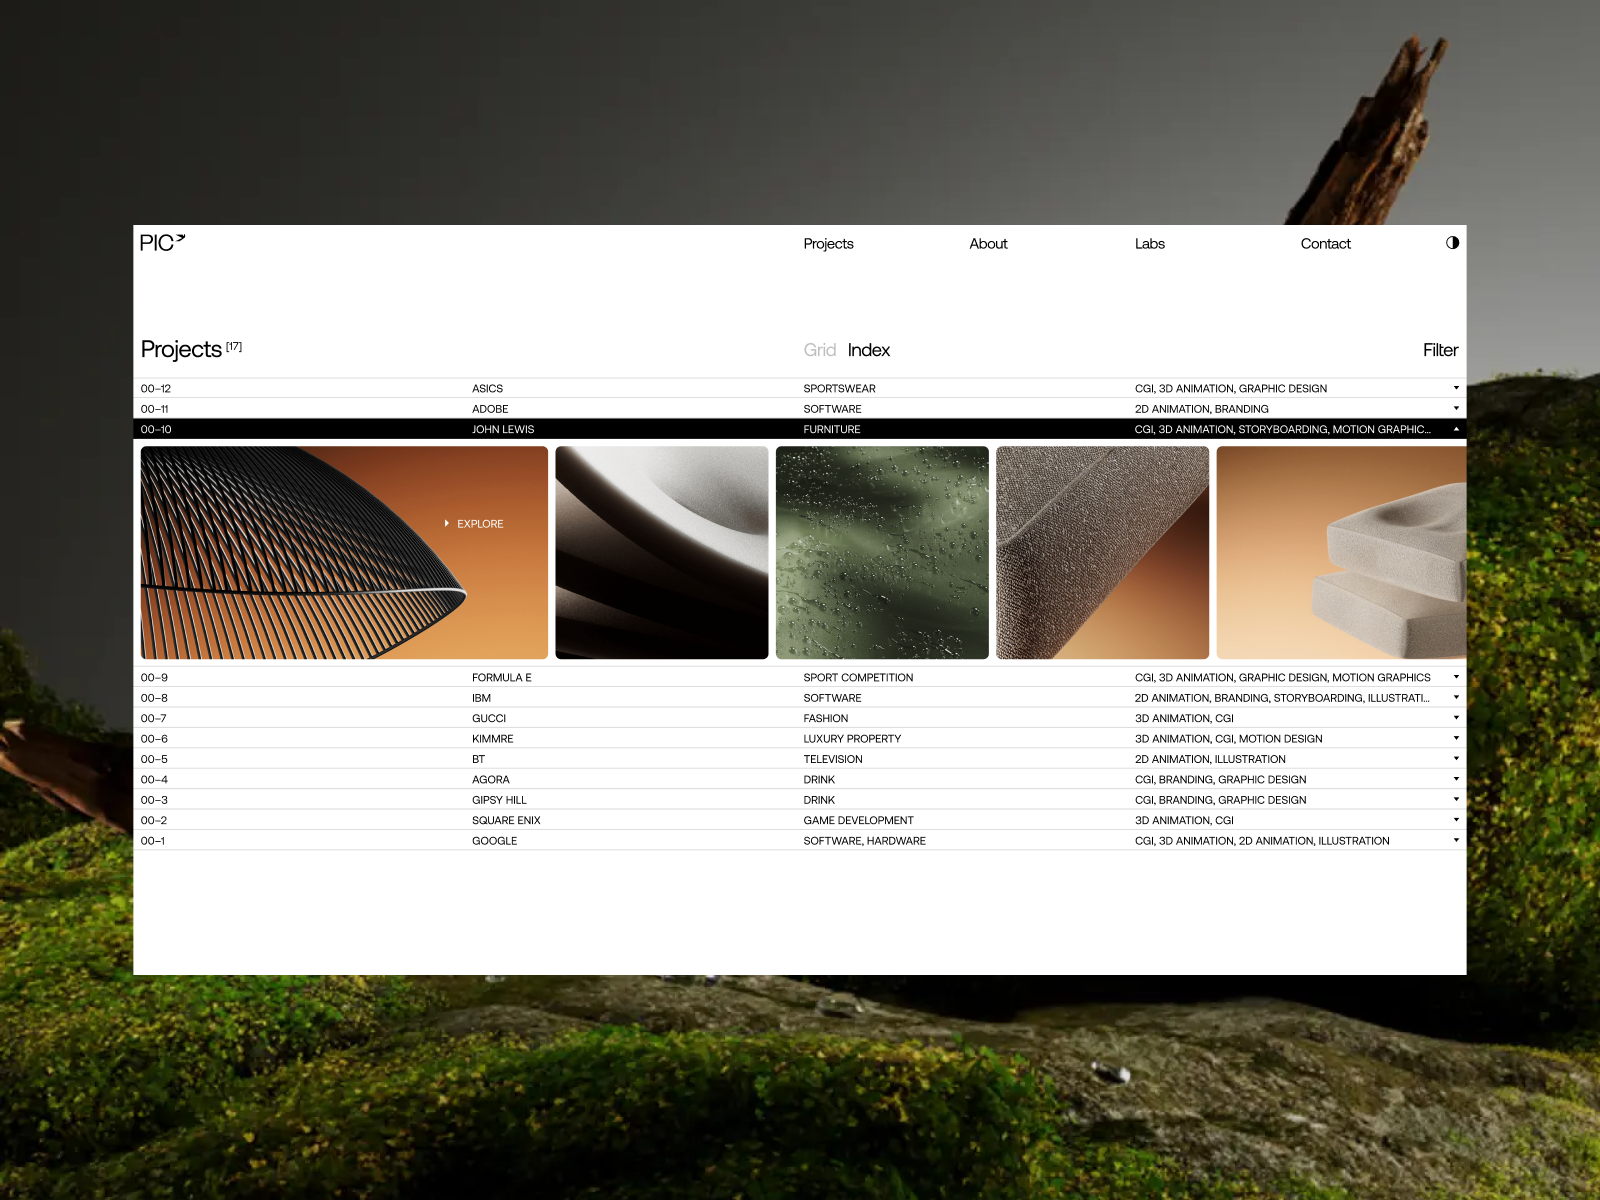Image resolution: width=1600 pixels, height=1200 pixels.
Task: Expand the Gucci row arrow
Action: click(x=1456, y=718)
